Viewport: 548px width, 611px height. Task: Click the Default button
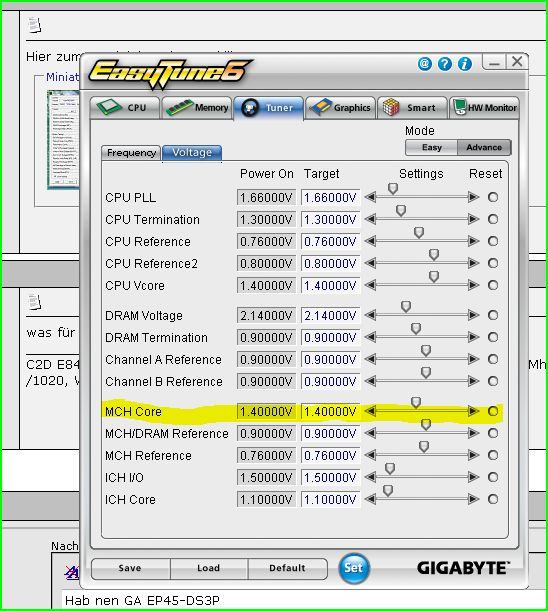click(x=287, y=568)
